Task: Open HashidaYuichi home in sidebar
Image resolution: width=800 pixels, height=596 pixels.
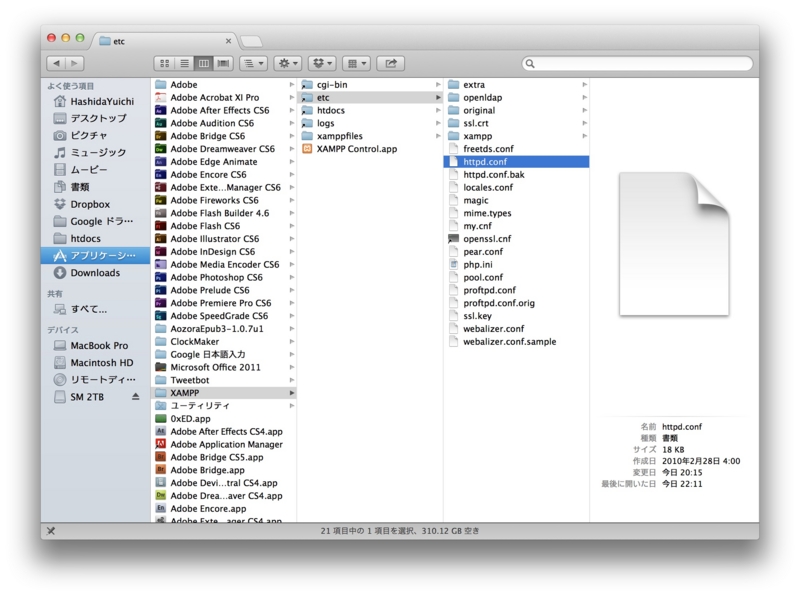Action: pyautogui.click(x=95, y=101)
